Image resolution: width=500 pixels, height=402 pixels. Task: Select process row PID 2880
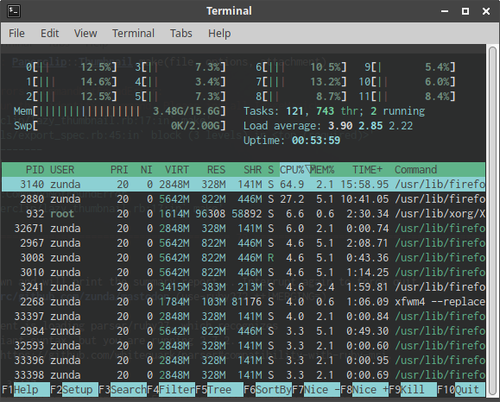pos(243,199)
